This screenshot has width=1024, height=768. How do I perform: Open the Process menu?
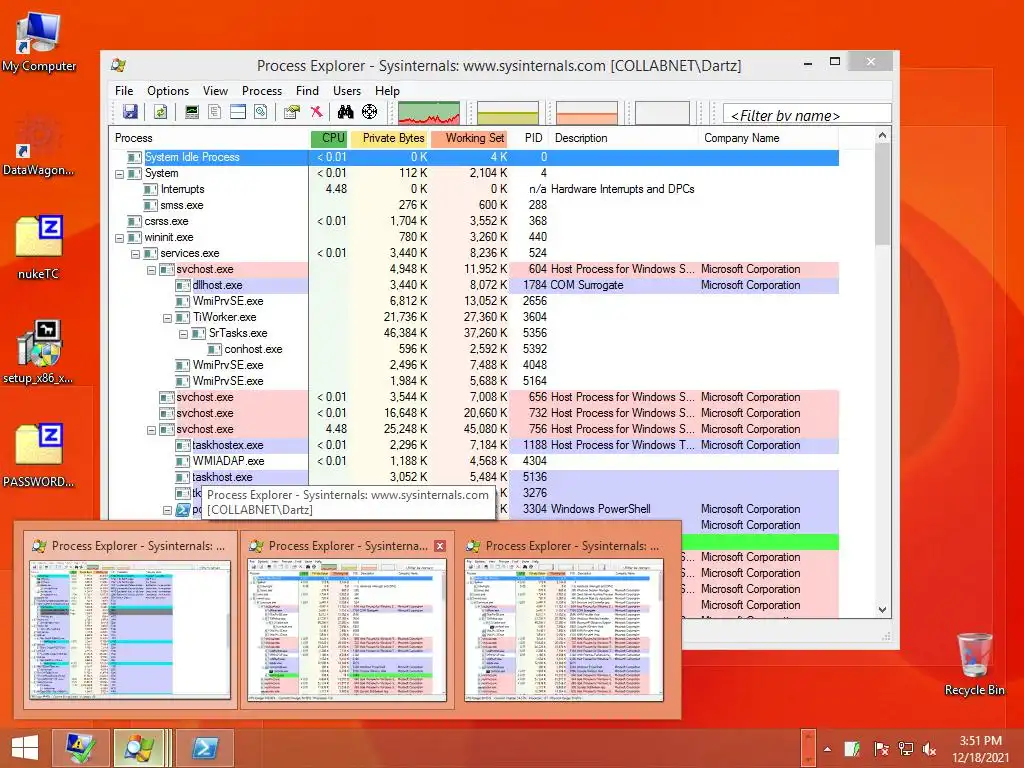[x=262, y=91]
